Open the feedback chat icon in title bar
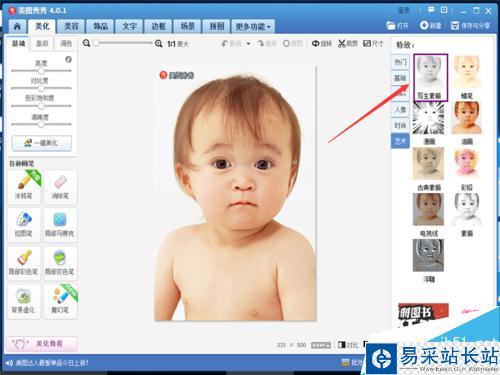 tap(431, 10)
